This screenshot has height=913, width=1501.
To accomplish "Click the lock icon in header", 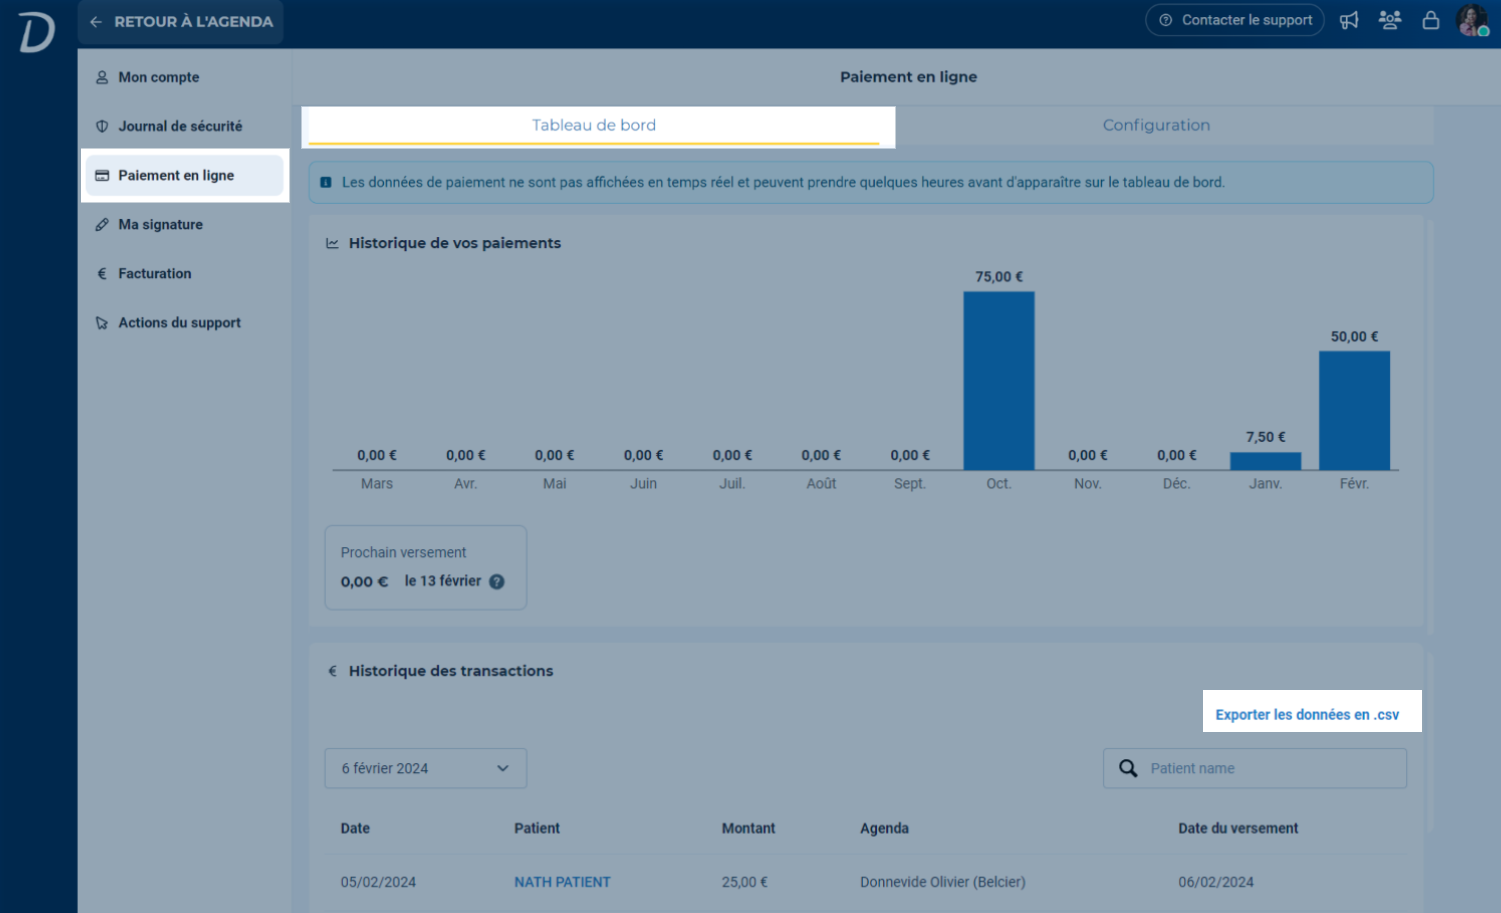I will (1431, 20).
